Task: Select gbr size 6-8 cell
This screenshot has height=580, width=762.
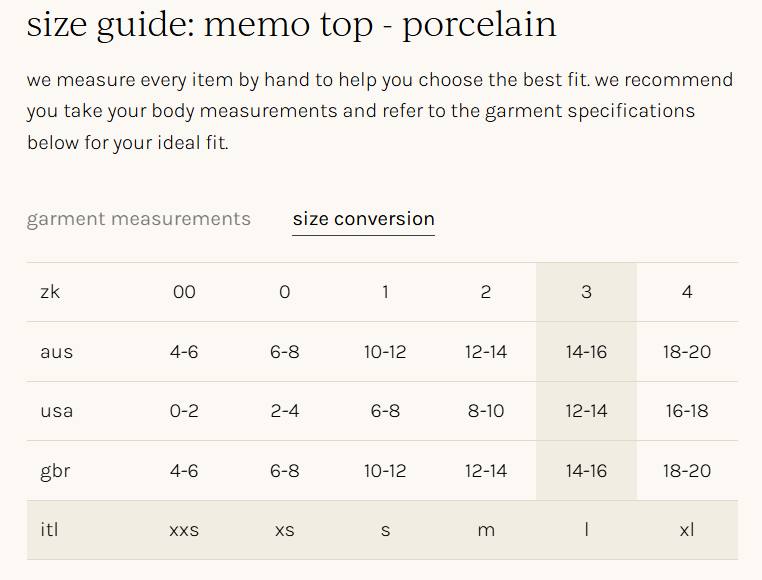Action: [x=285, y=471]
